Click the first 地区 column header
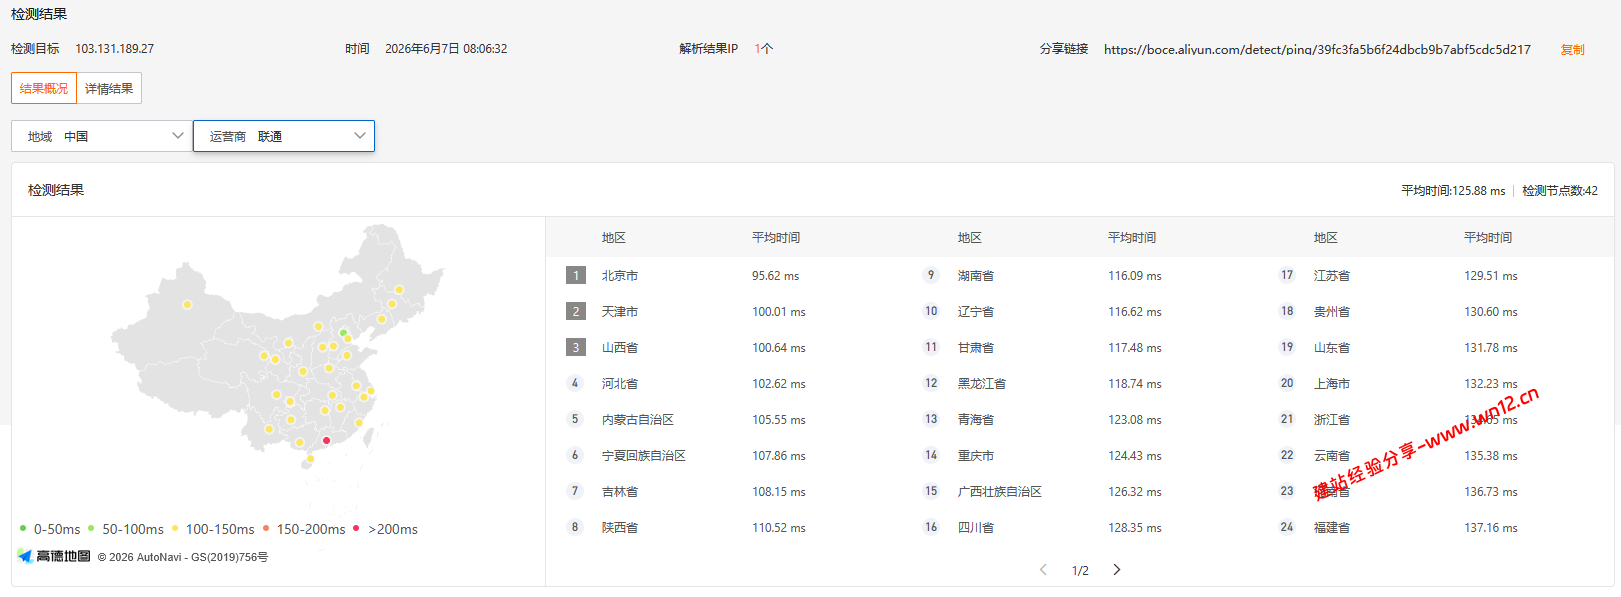 click(x=614, y=238)
